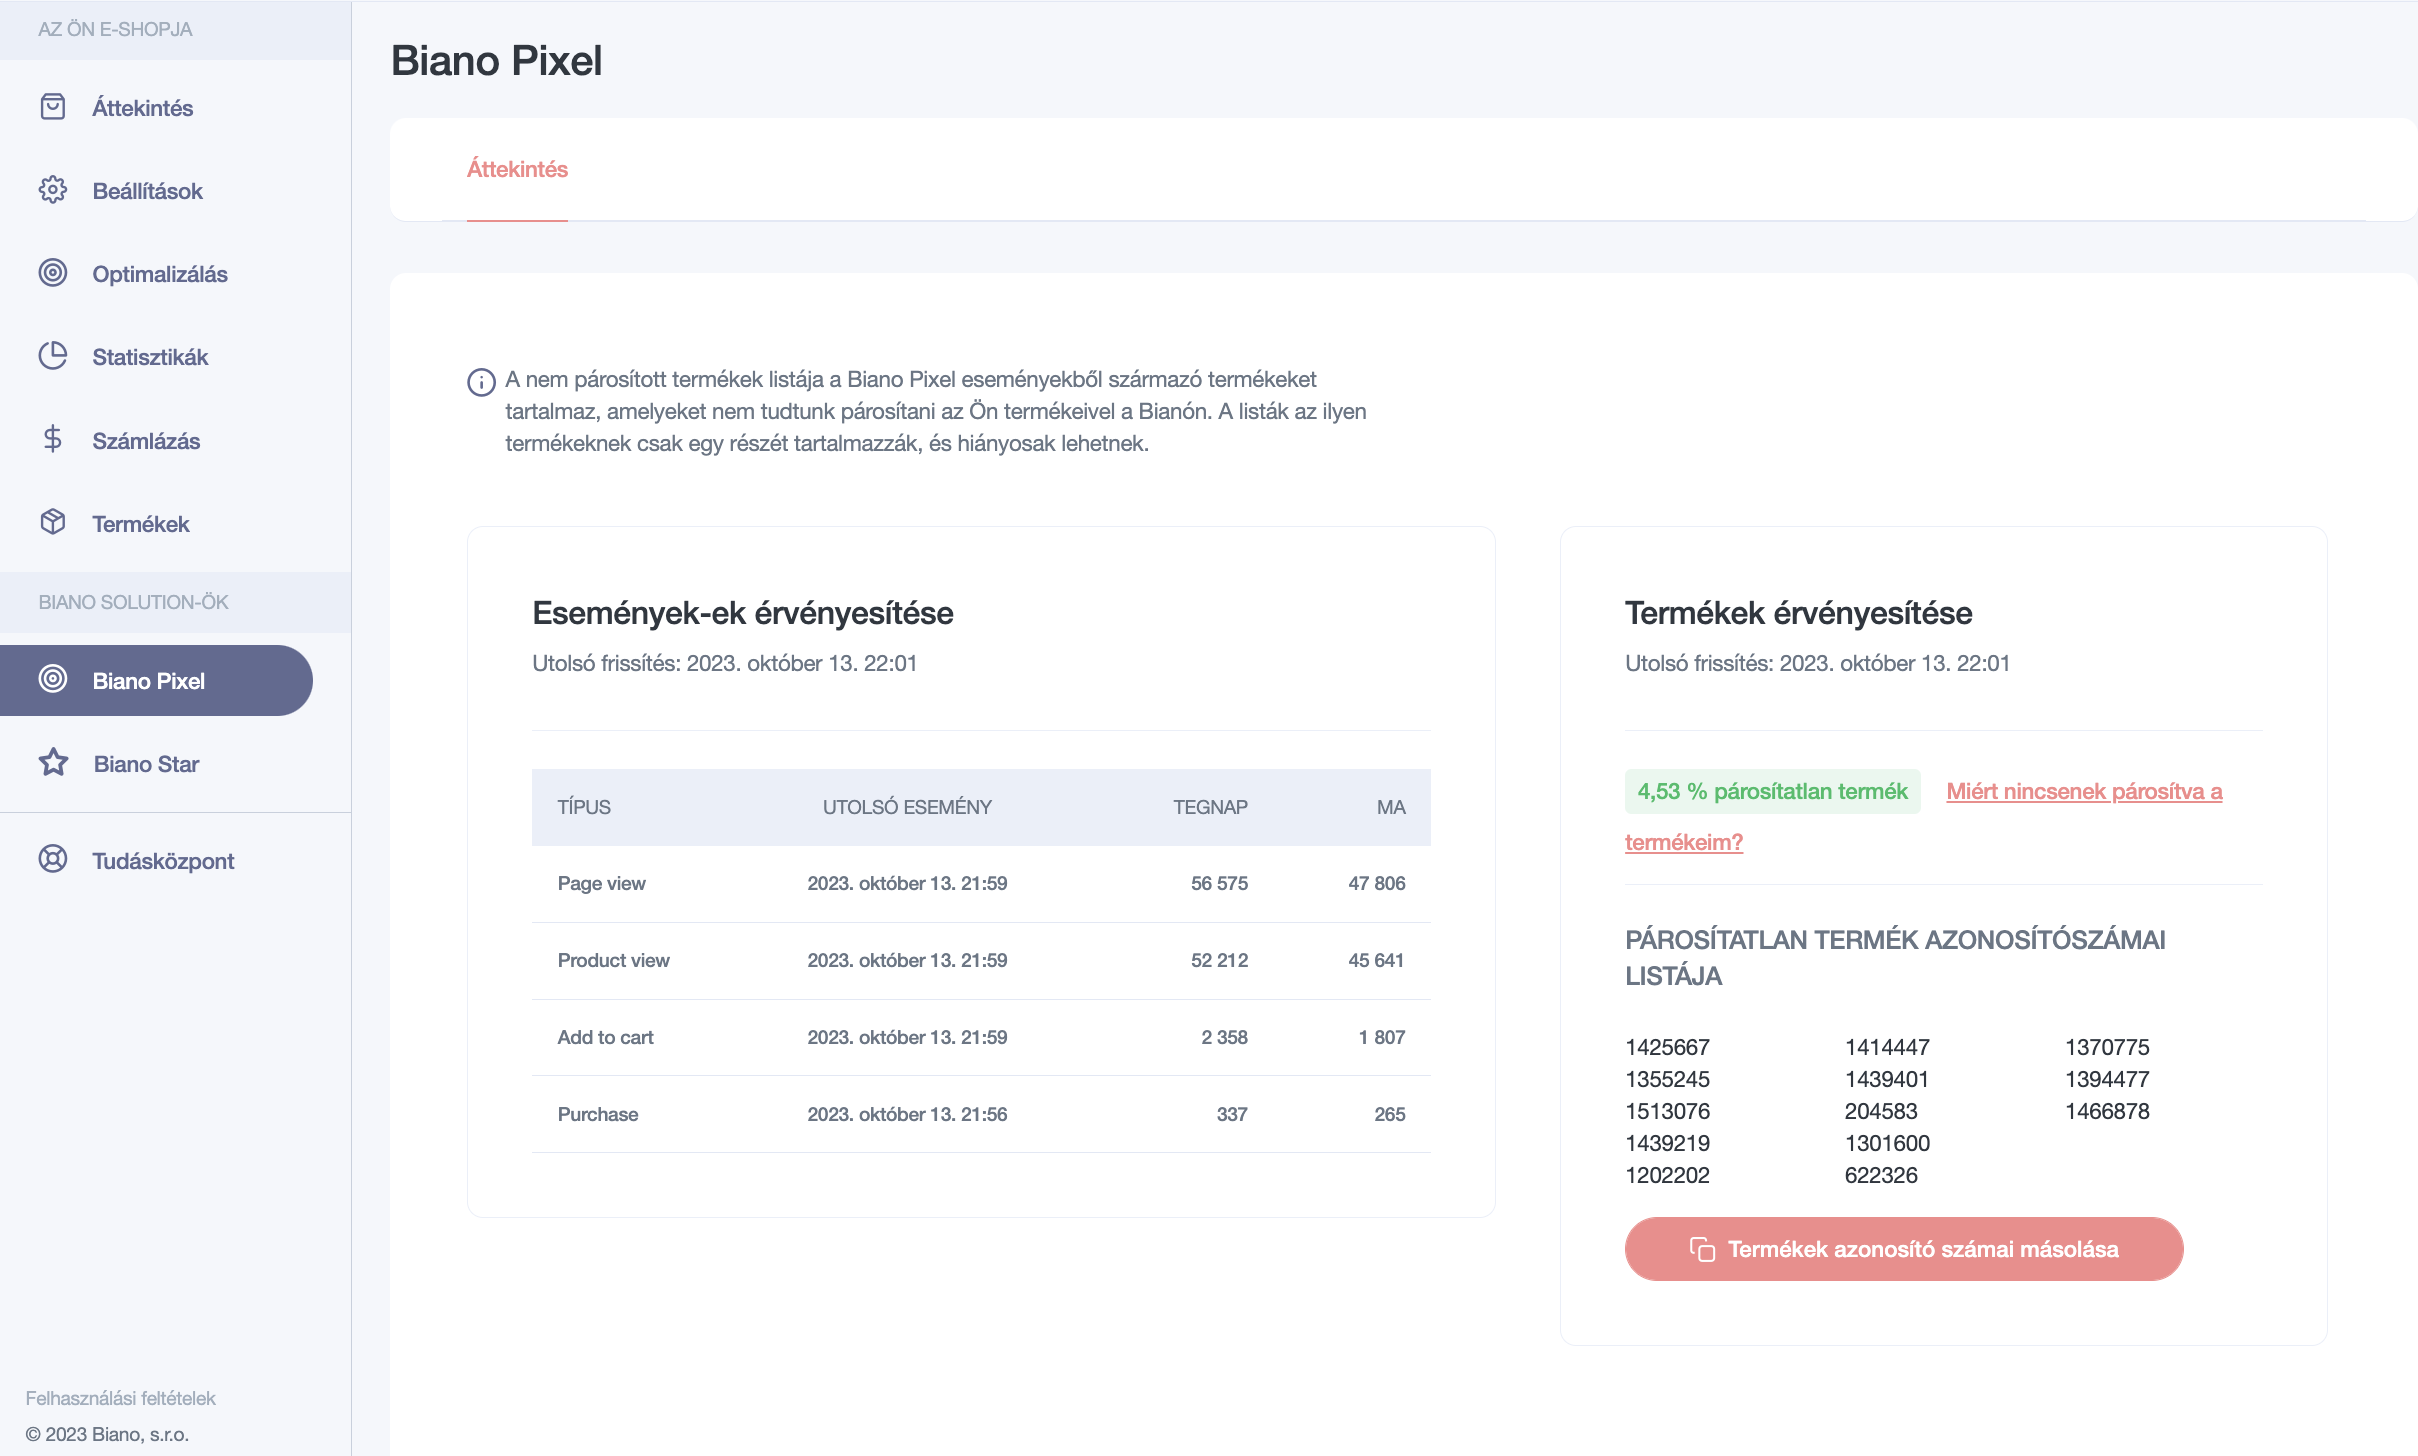The height and width of the screenshot is (1456, 2418).
Task: Click unpaired product ID 1425667
Action: (x=1667, y=1047)
